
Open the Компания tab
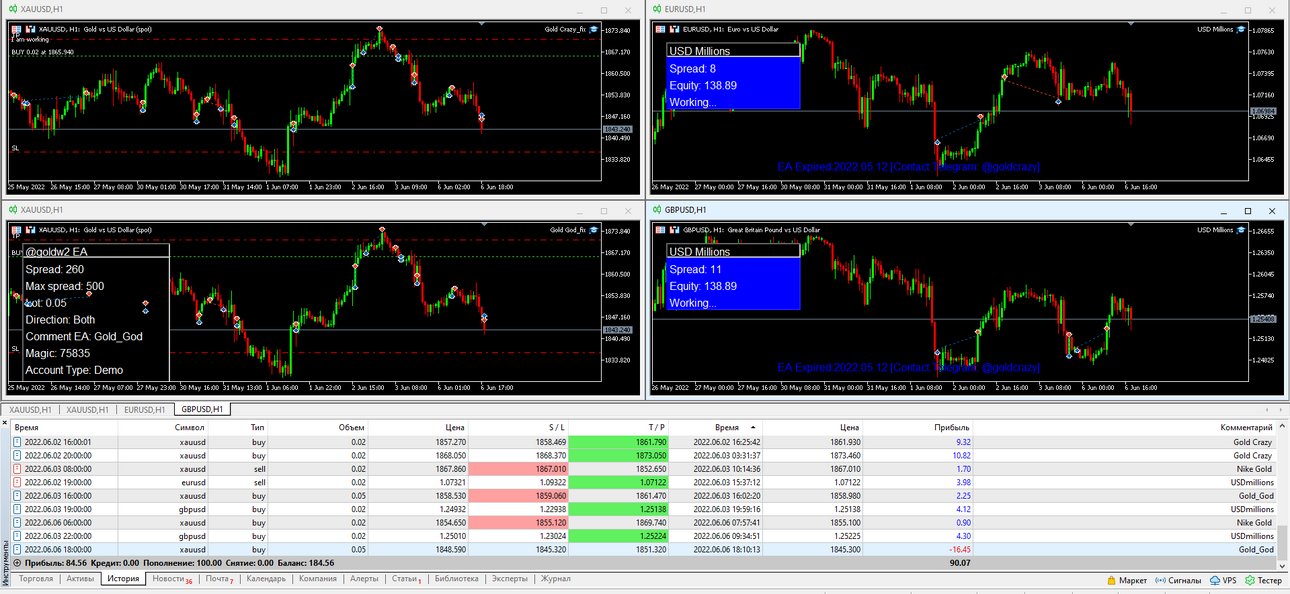pos(318,579)
